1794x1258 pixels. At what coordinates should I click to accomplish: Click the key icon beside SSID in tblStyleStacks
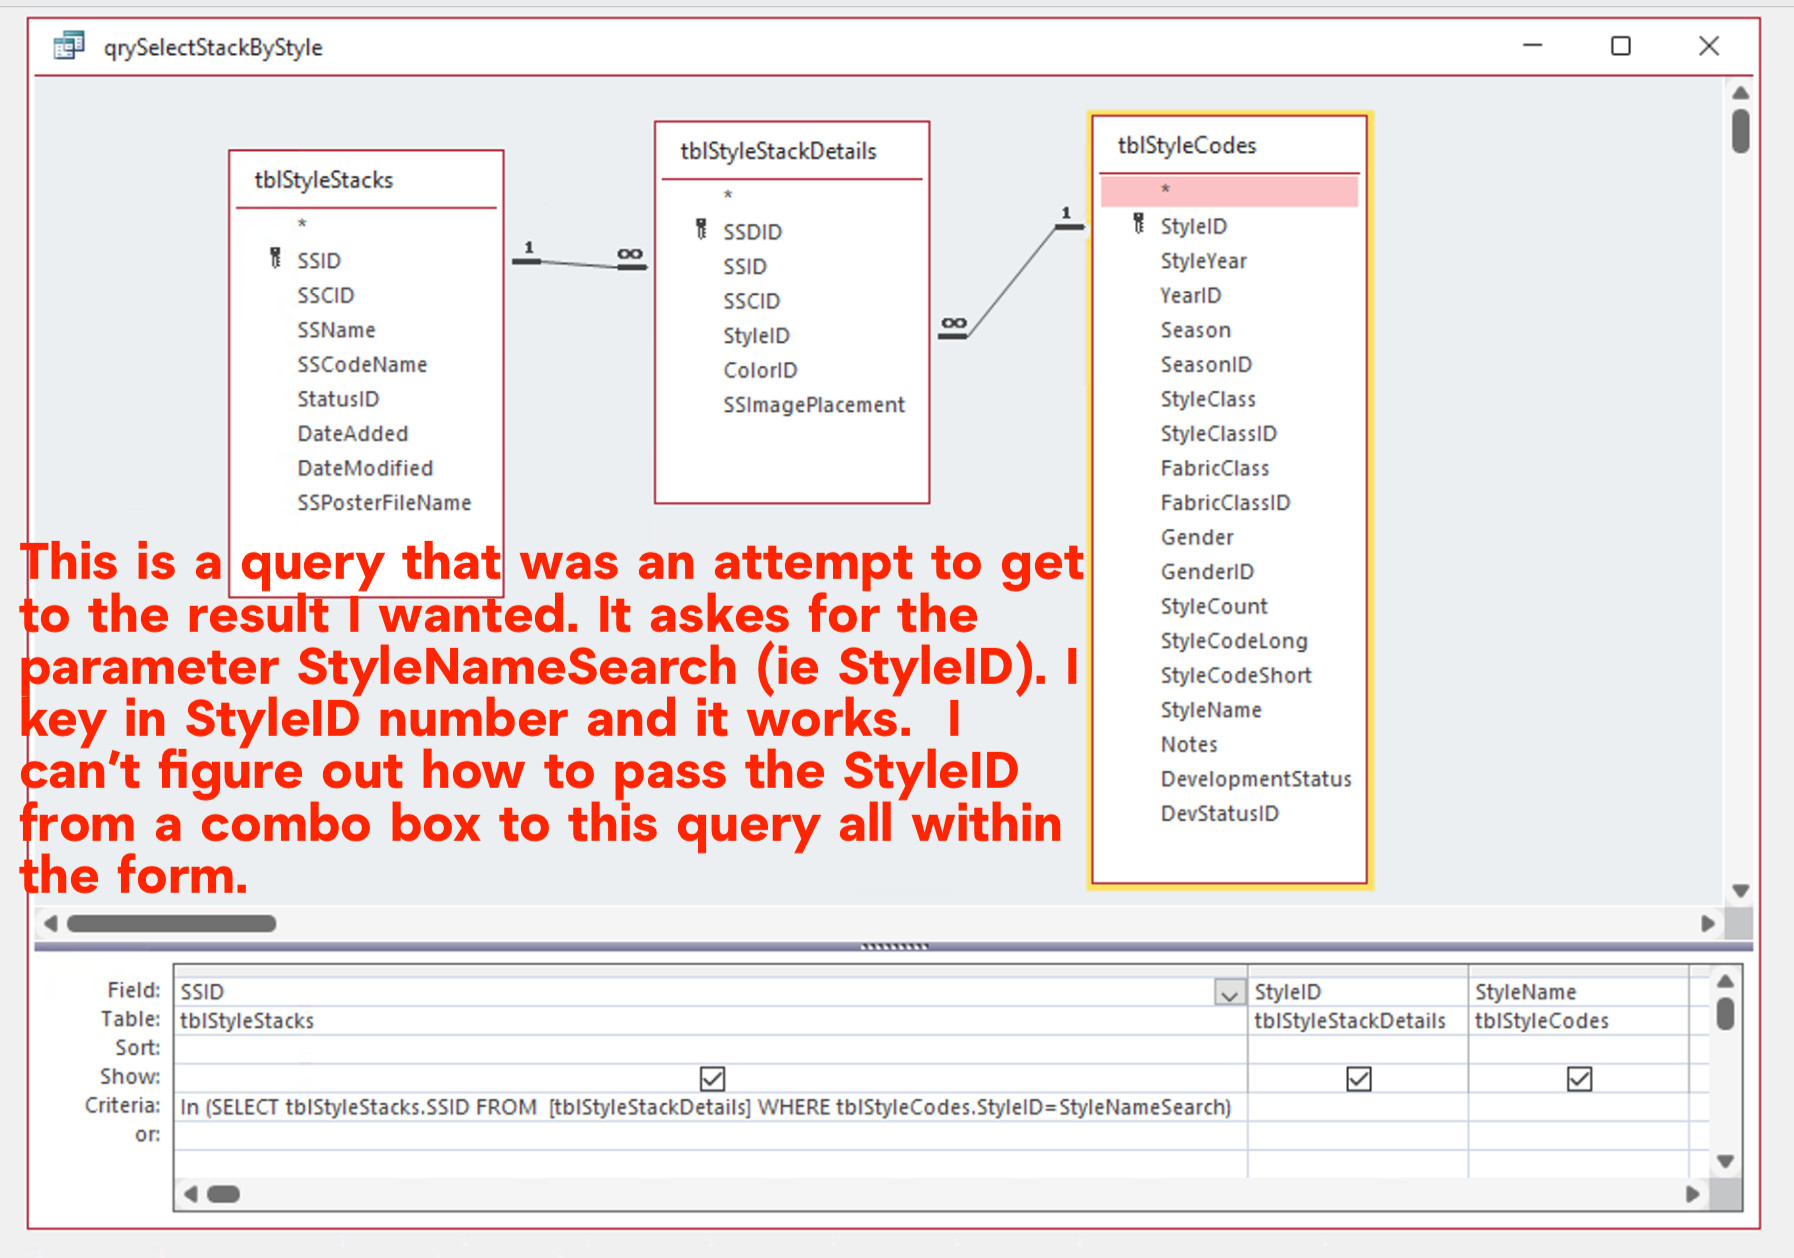coord(275,259)
